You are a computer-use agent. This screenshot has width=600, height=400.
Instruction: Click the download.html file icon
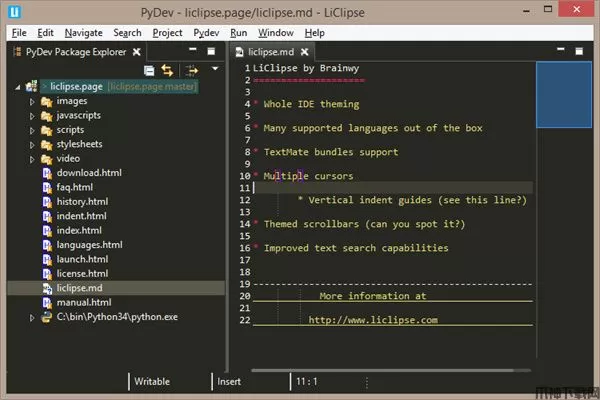coord(46,173)
